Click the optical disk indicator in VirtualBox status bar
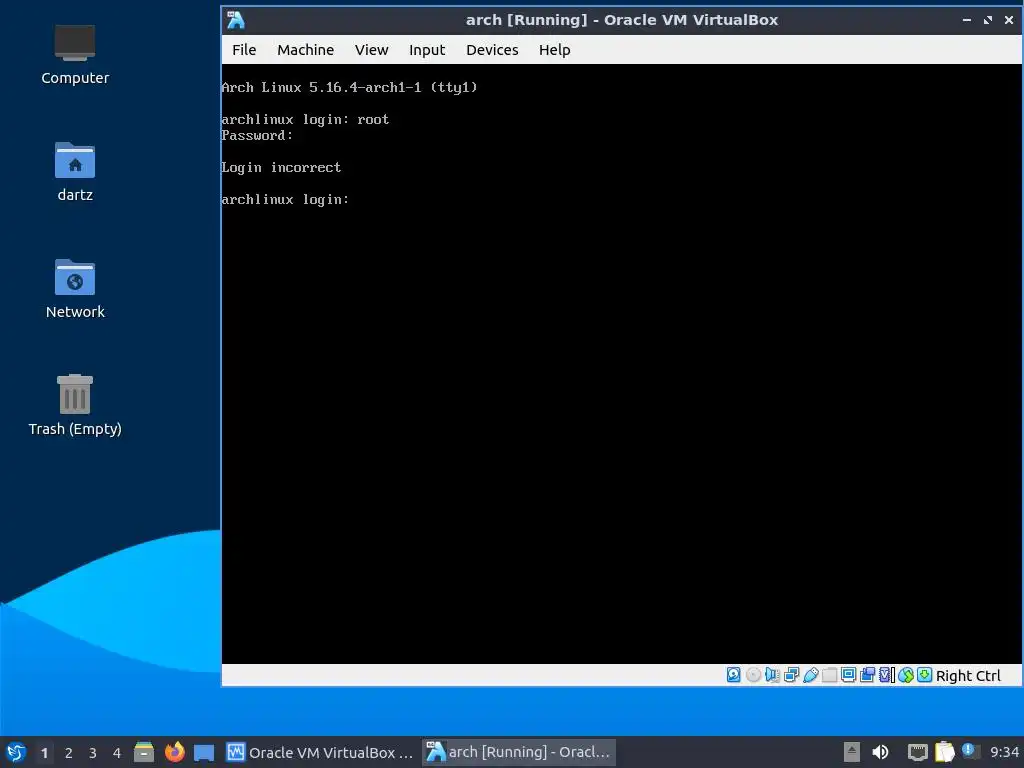Image resolution: width=1024 pixels, height=768 pixels. (753, 675)
